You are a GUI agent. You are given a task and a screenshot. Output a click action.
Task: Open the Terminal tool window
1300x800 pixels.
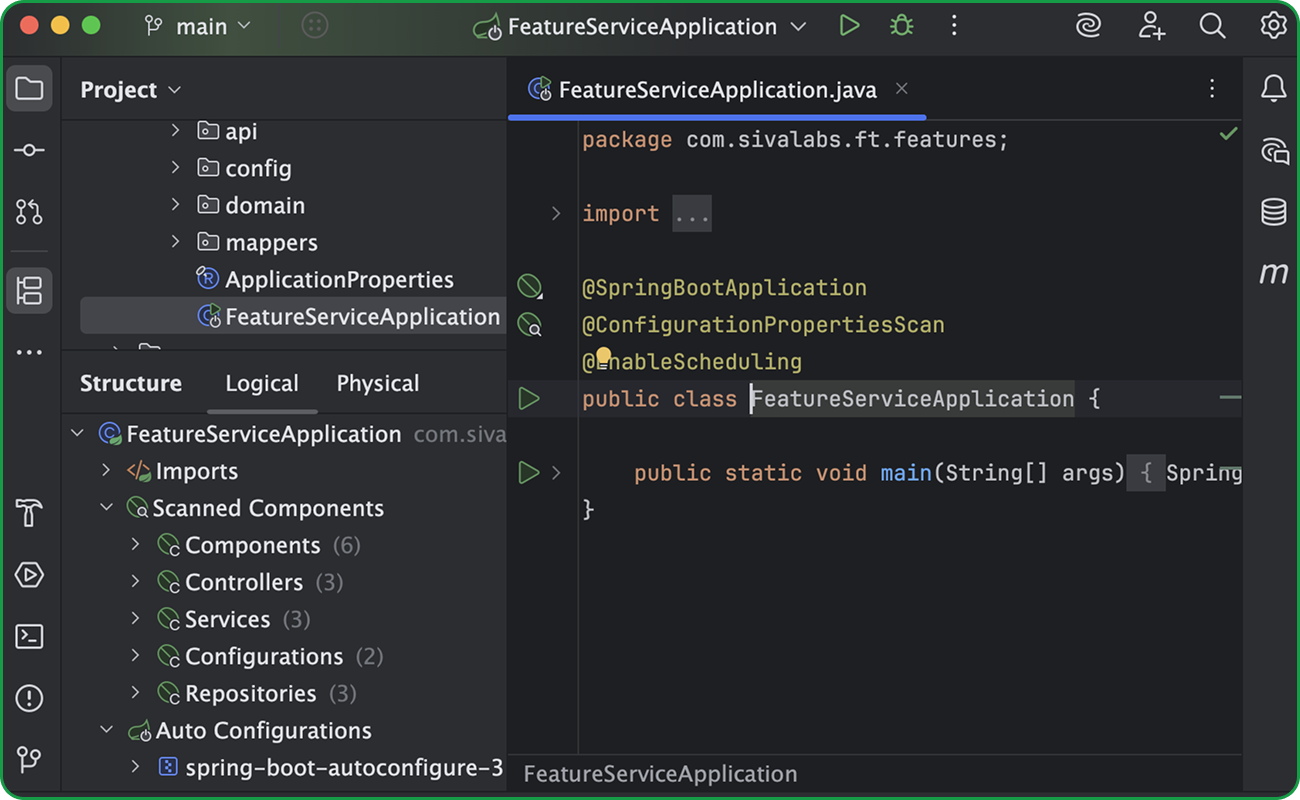point(29,636)
